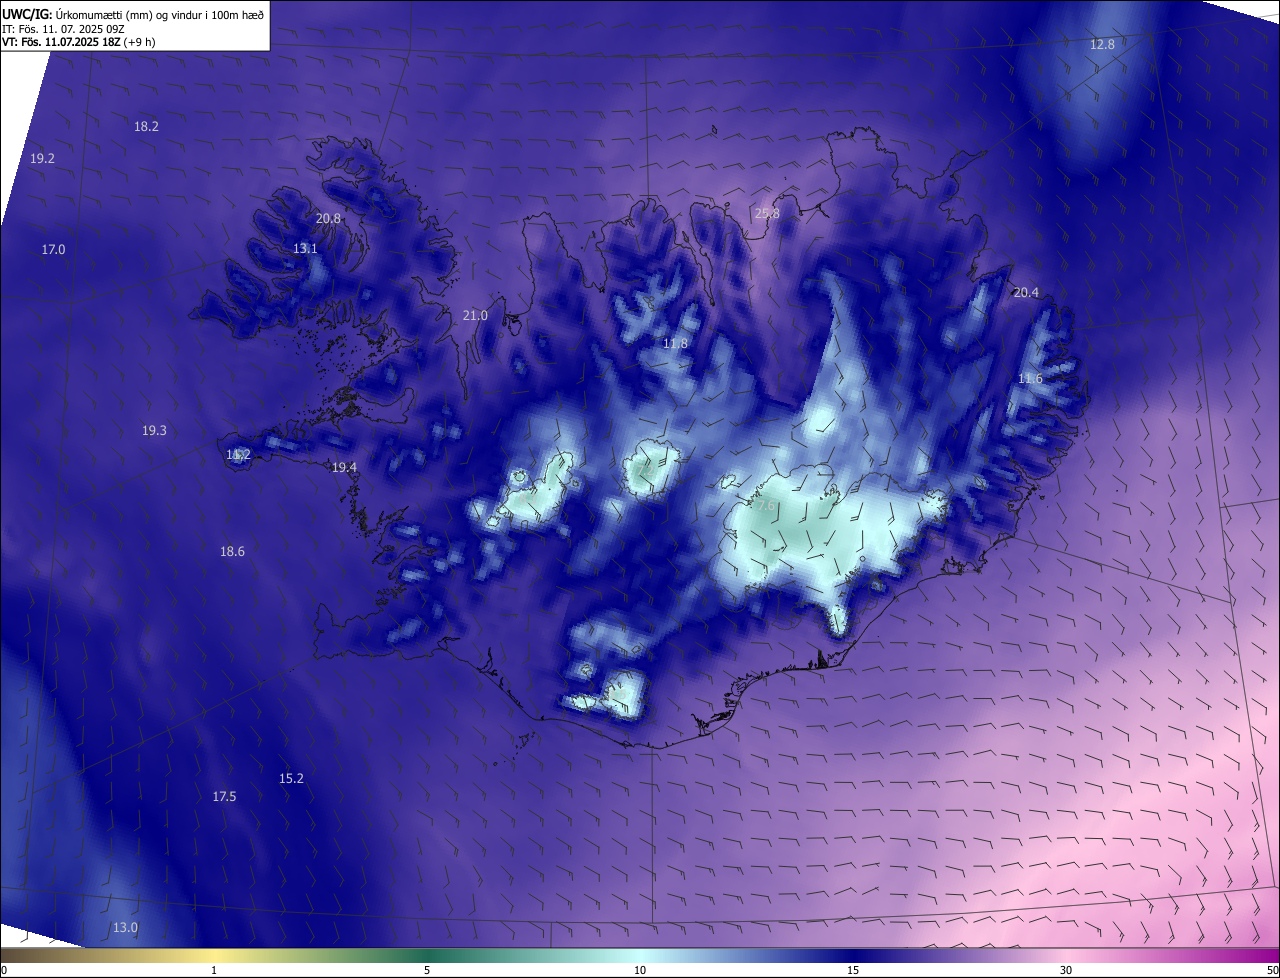Click the 11.6 value in the Eastfjords
Viewport: 1280px width, 978px height.
click(x=1030, y=378)
